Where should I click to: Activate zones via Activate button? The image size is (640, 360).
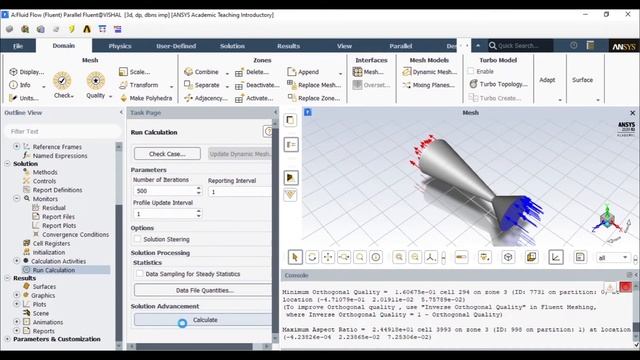pyautogui.click(x=254, y=98)
